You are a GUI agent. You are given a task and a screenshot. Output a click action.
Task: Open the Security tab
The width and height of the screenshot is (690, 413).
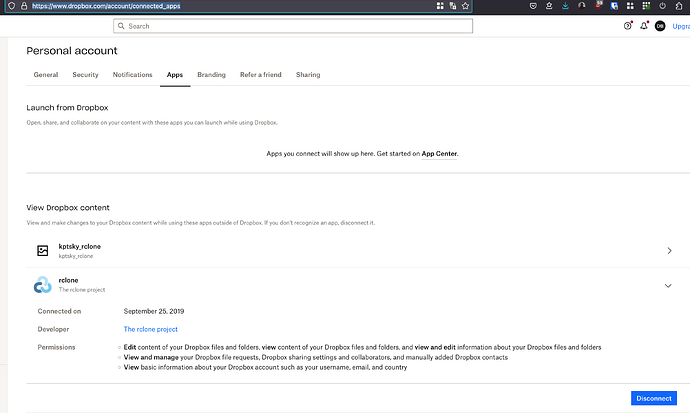click(85, 75)
